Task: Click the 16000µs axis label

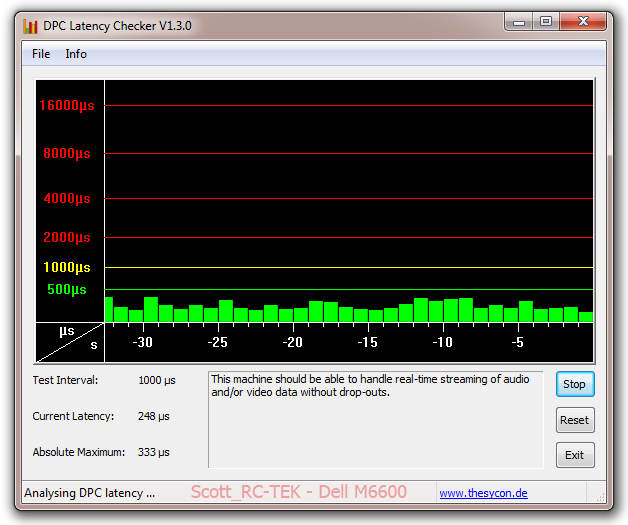Action: click(x=67, y=105)
